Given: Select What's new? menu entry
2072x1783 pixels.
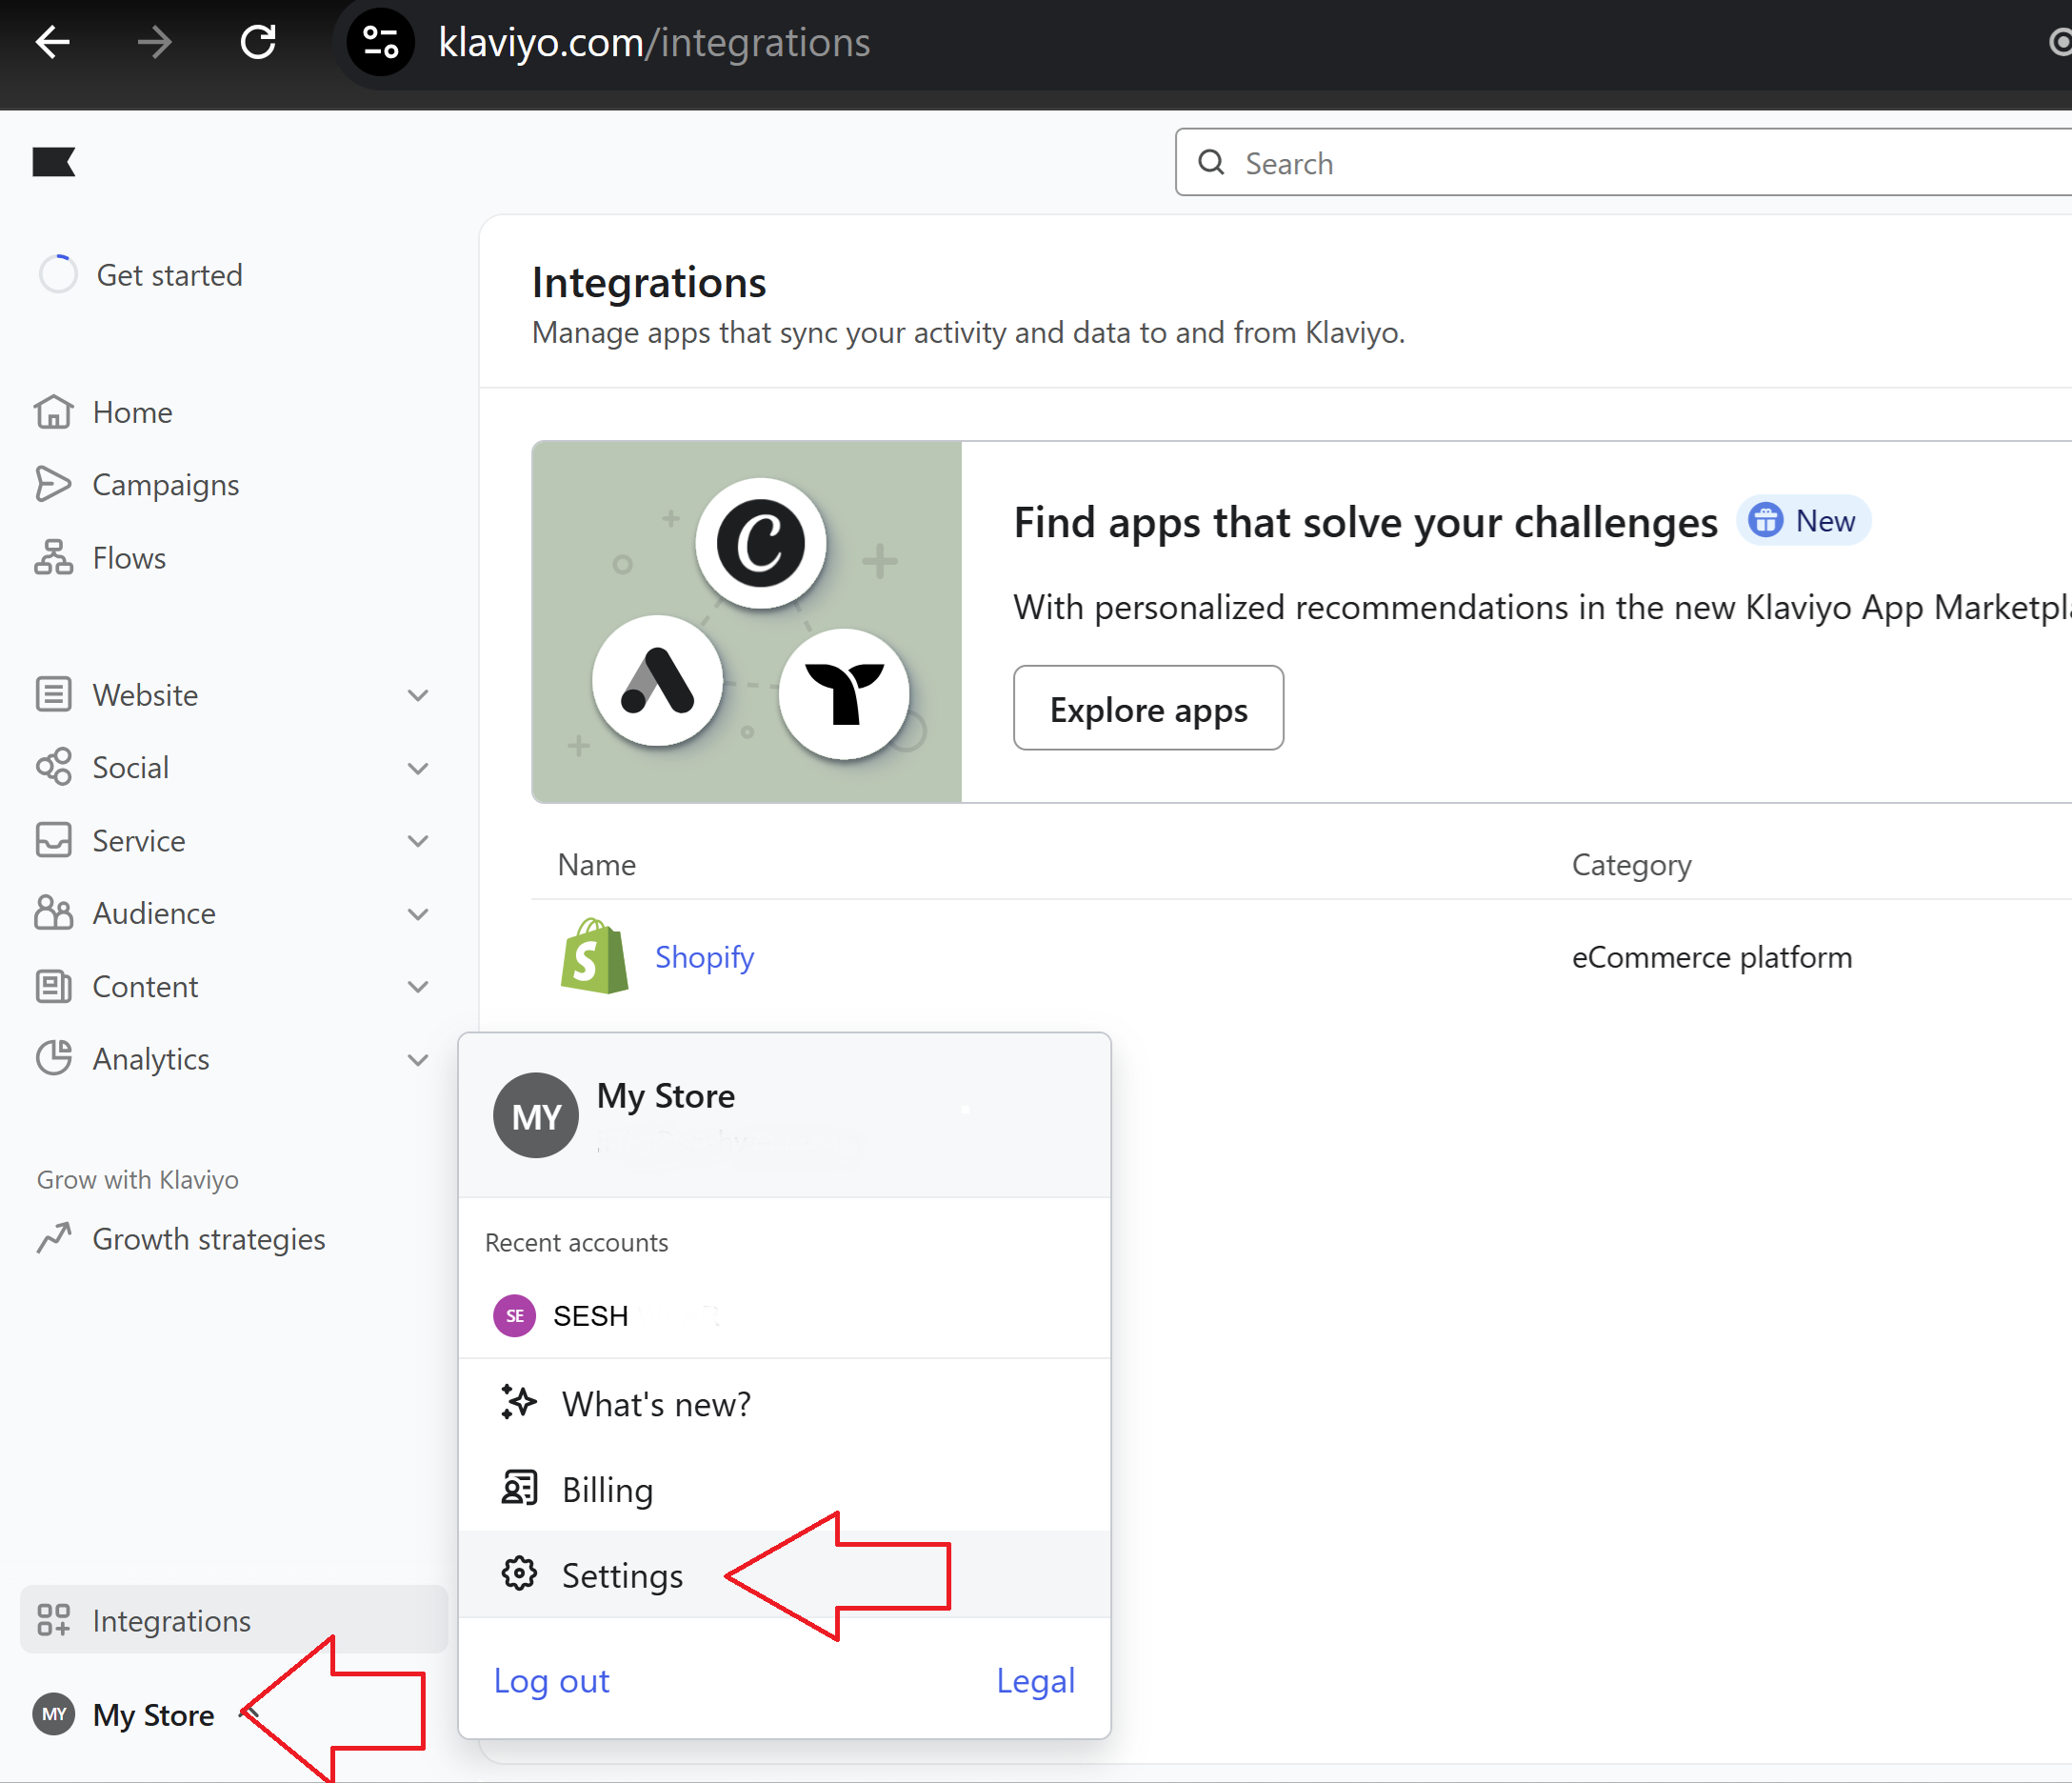Looking at the screenshot, I should click(x=655, y=1404).
